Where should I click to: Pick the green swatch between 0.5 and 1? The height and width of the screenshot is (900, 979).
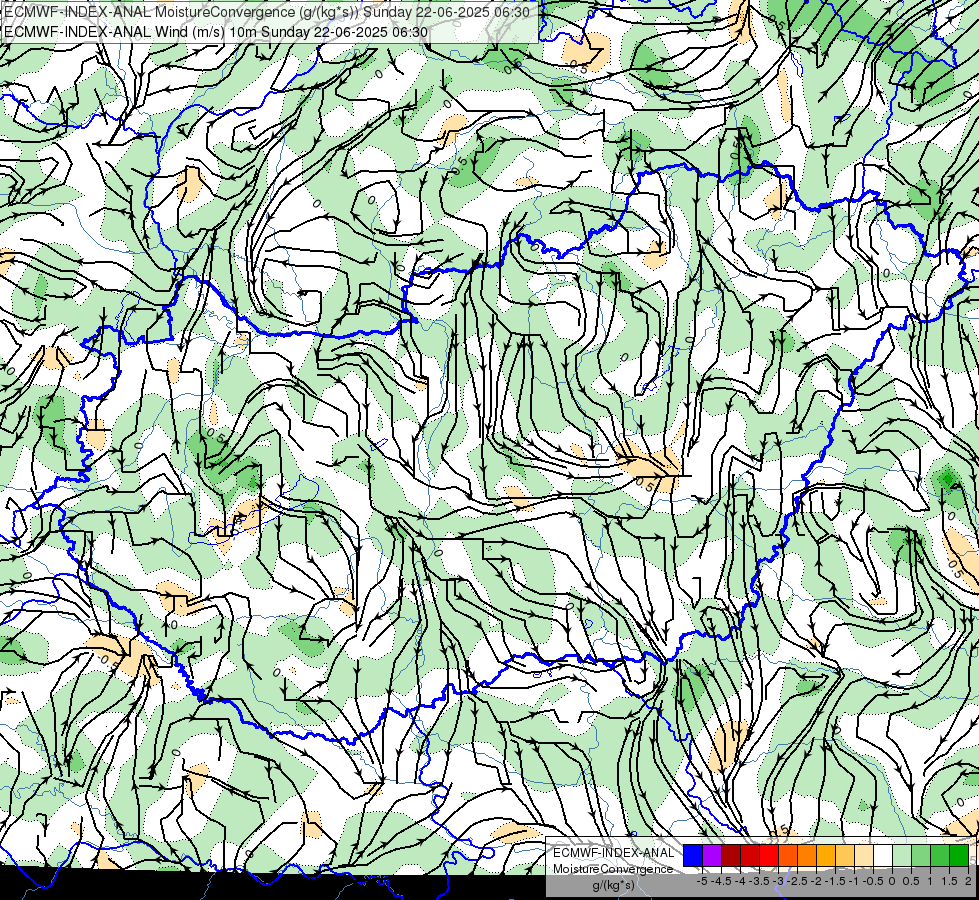[921, 855]
